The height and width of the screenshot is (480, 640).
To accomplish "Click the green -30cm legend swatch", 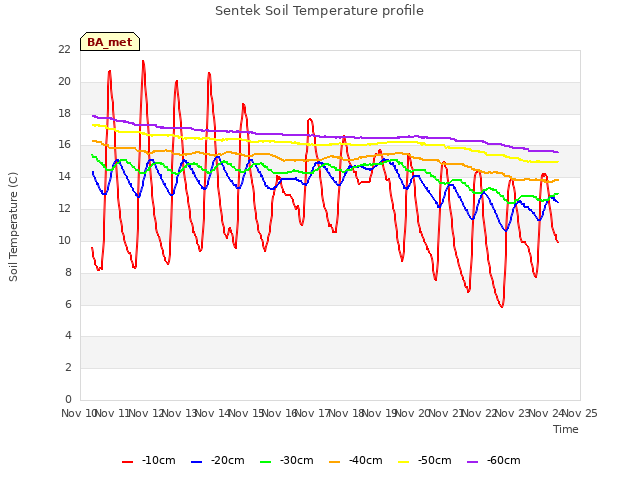I will coord(265,462).
